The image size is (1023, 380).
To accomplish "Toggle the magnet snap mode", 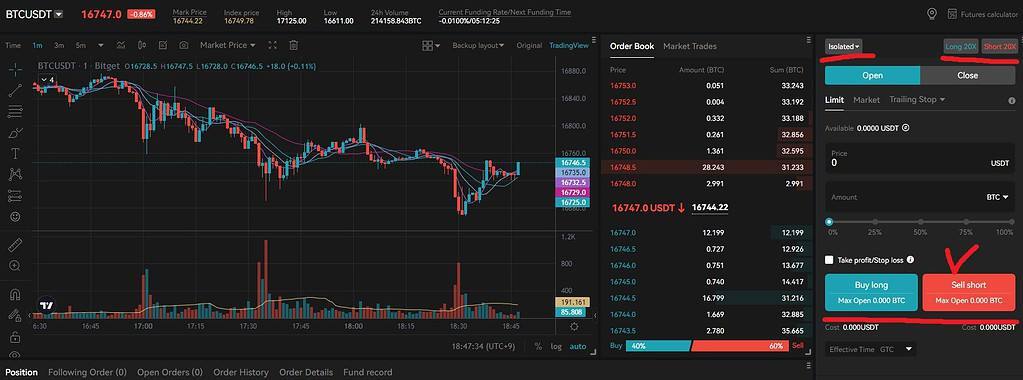I will point(15,294).
